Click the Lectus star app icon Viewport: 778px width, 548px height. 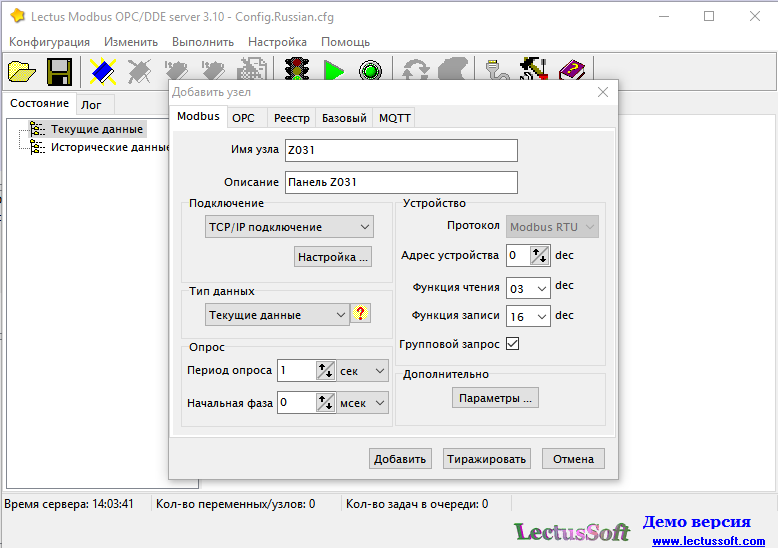pos(17,16)
